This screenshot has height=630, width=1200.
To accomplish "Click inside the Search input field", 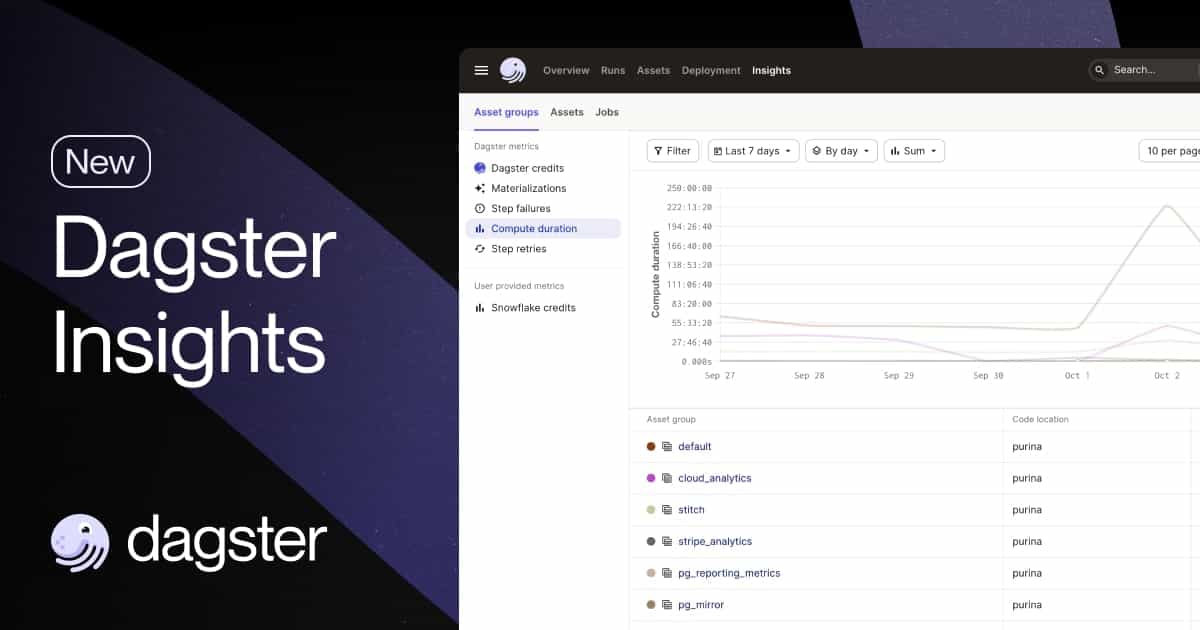I will point(1150,70).
